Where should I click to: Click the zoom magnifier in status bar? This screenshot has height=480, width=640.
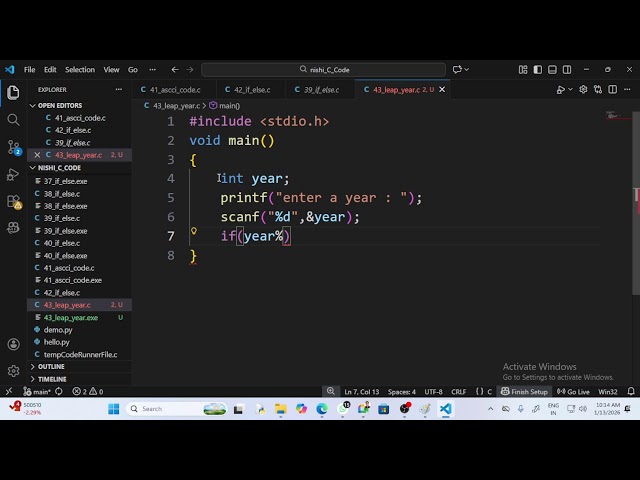[331, 391]
